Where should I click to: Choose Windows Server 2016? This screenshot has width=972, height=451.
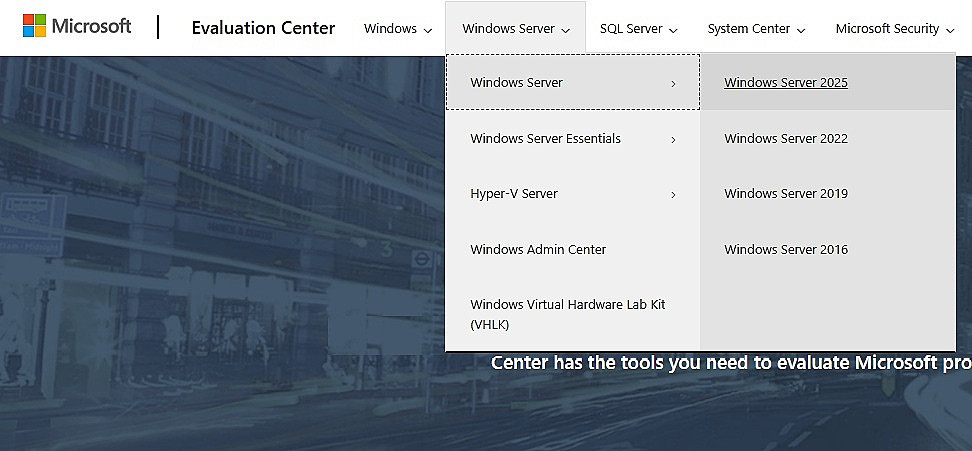point(828,249)
